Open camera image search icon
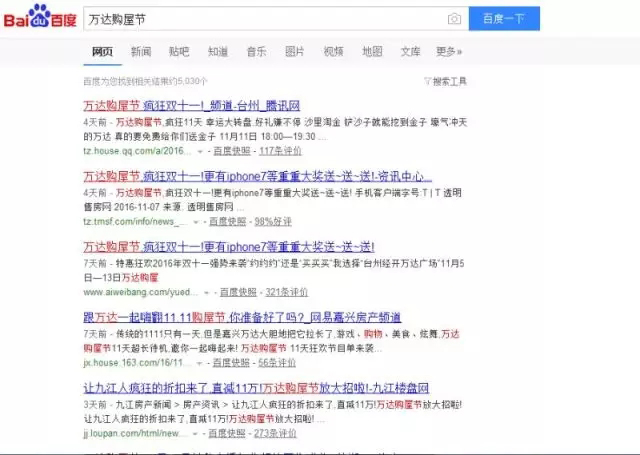 point(454,19)
